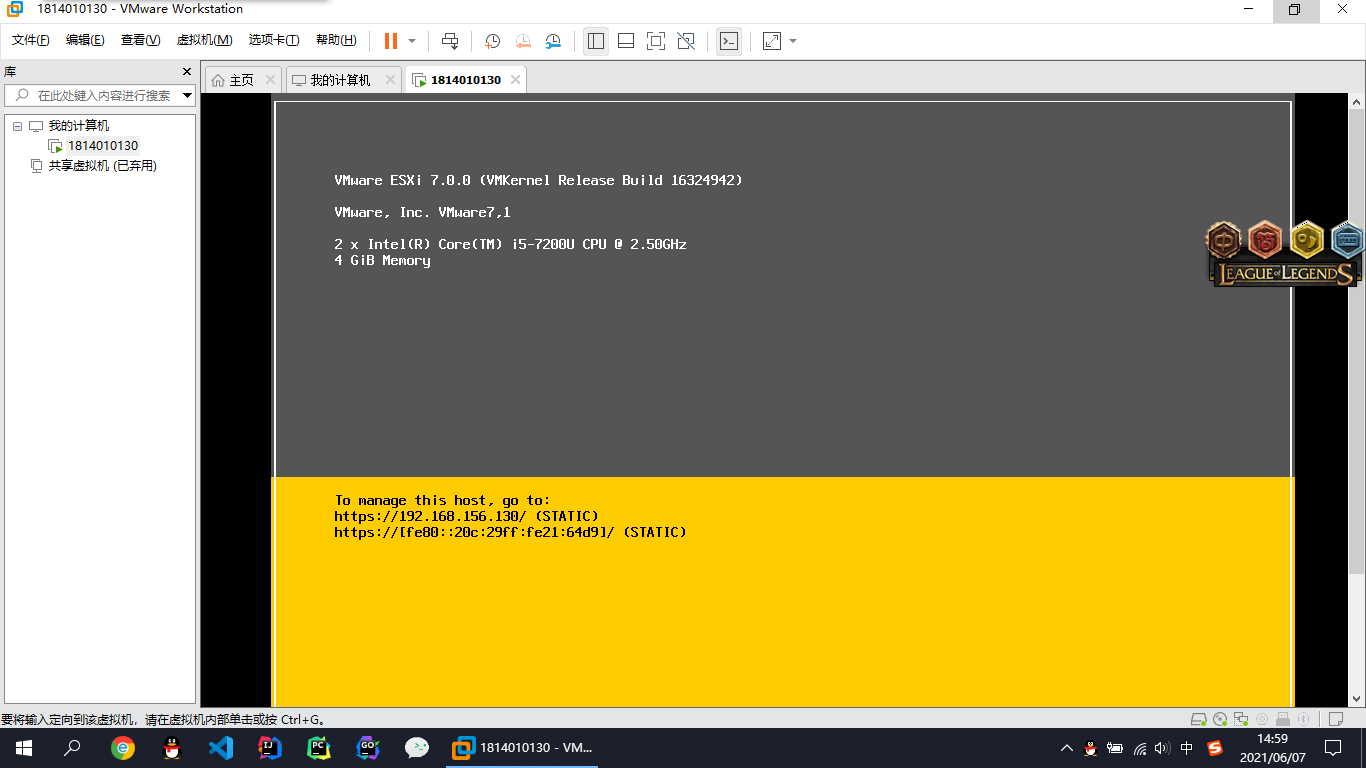Switch to the 主页 tab
Viewport: 1366px width, 768px height.
(x=241, y=80)
